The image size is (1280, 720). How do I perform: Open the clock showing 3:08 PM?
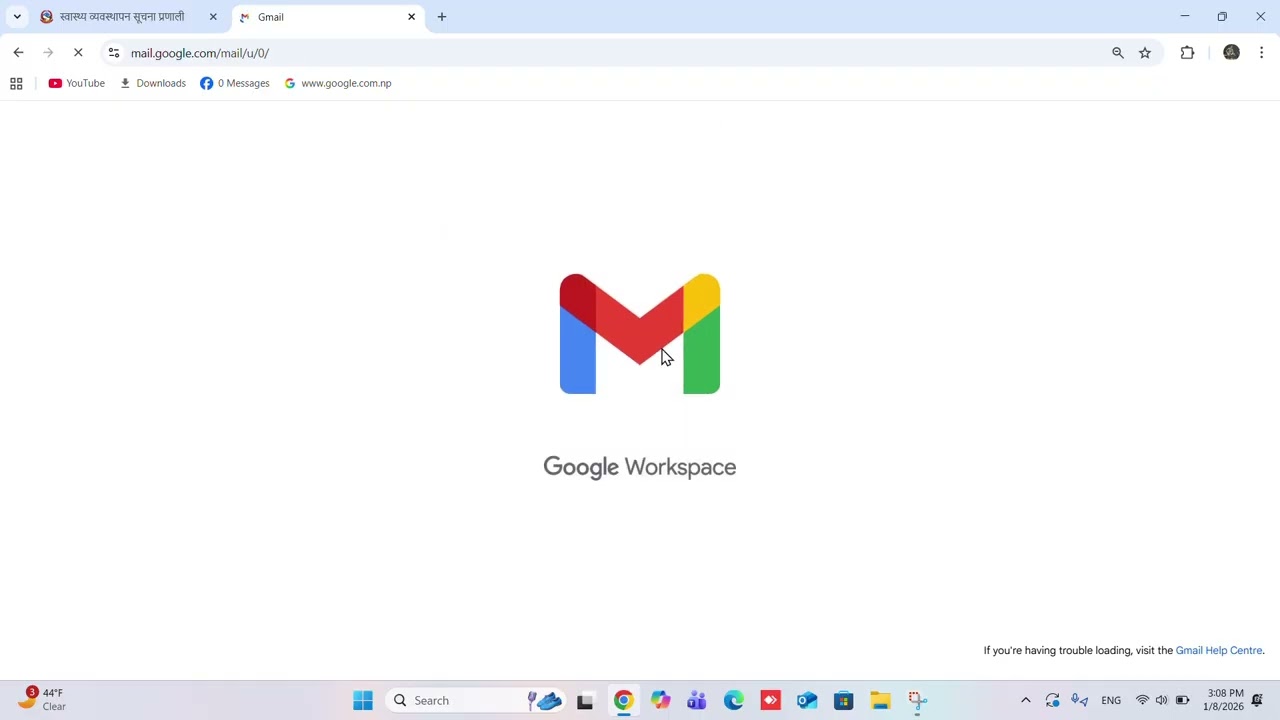[x=1225, y=700]
